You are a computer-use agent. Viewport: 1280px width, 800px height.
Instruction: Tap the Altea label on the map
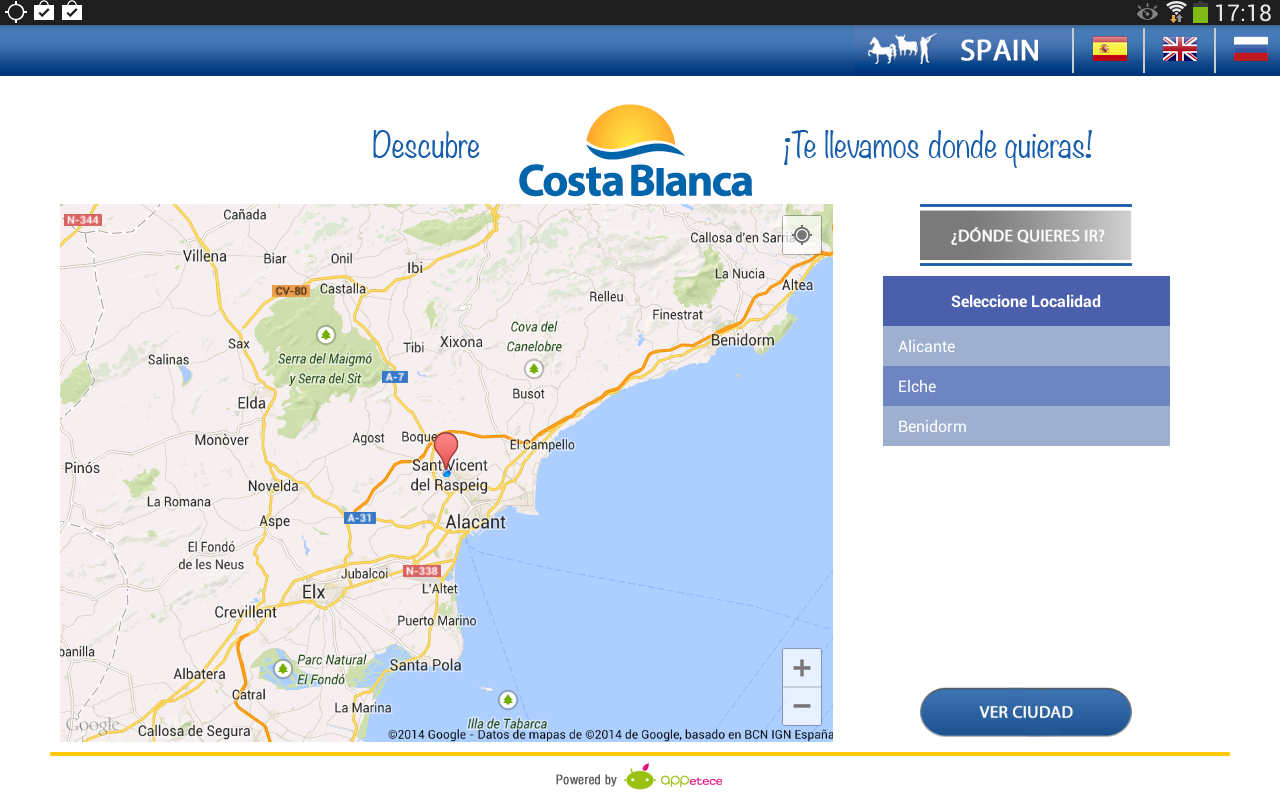pos(797,285)
